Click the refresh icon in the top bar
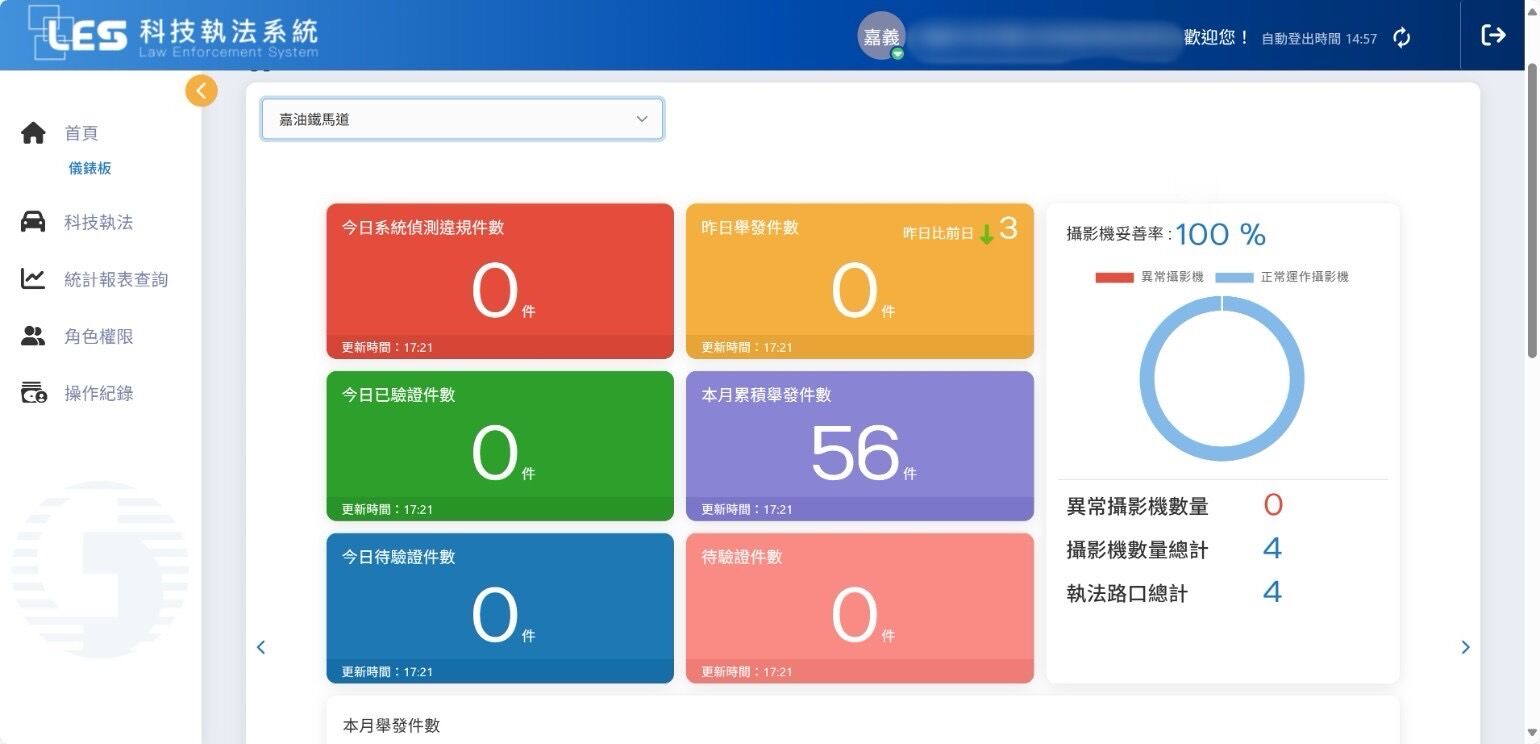 (1401, 37)
